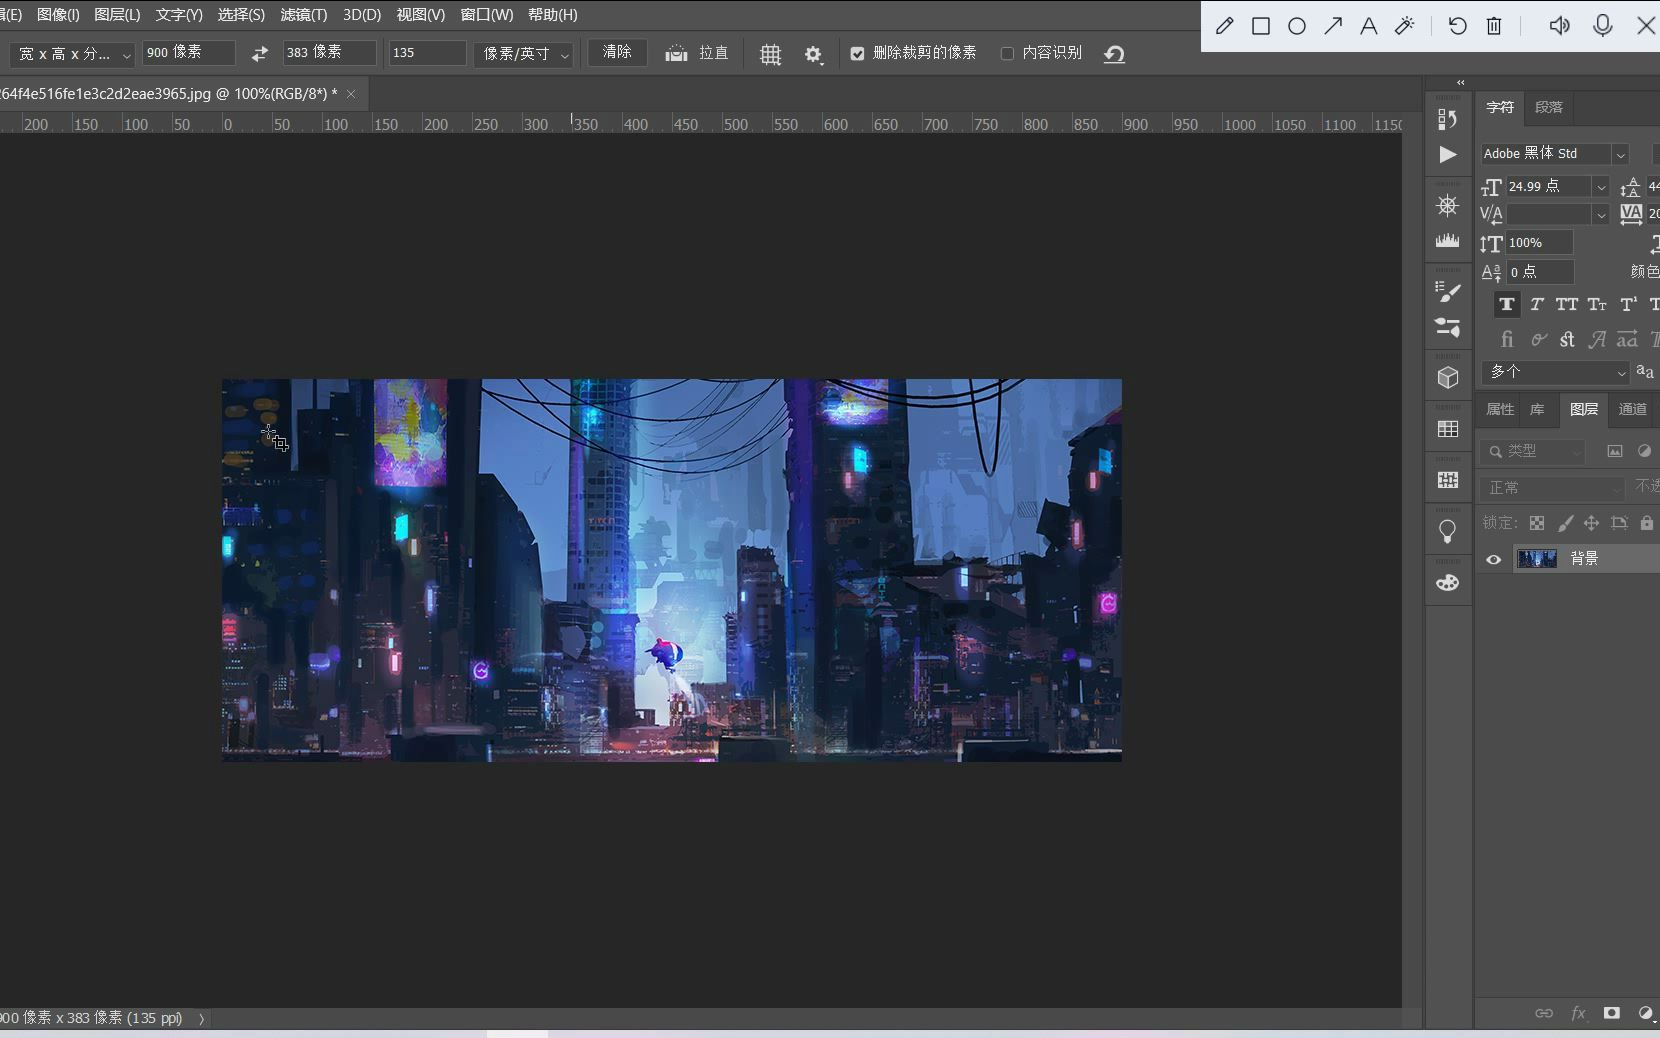Open the Navigator ship-wheel panel icon
The image size is (1660, 1038).
coord(1447,206)
